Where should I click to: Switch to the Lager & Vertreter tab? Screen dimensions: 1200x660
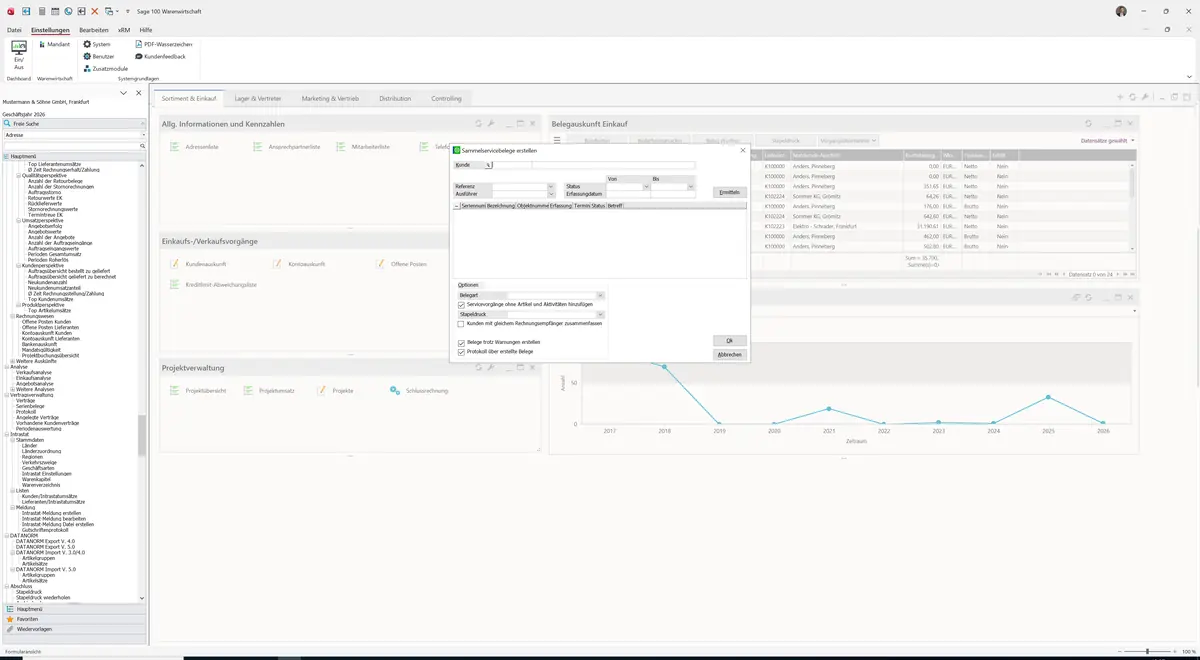point(258,99)
